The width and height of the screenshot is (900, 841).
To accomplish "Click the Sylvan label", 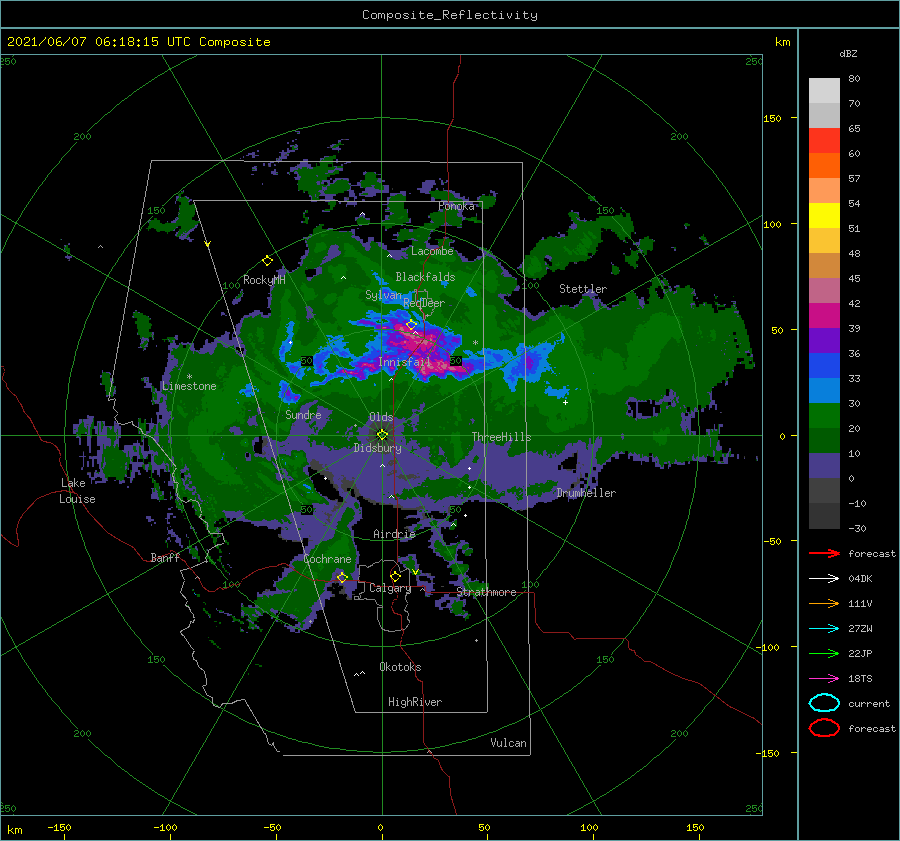I will tap(383, 295).
